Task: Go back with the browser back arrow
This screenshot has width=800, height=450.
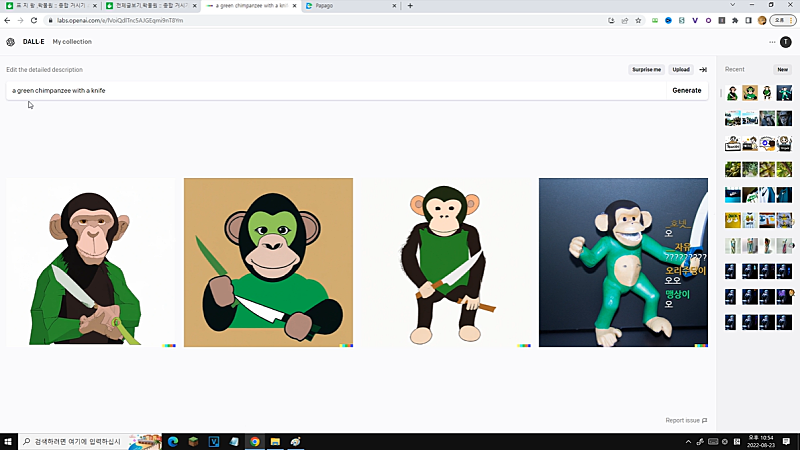Action: [x=7, y=20]
